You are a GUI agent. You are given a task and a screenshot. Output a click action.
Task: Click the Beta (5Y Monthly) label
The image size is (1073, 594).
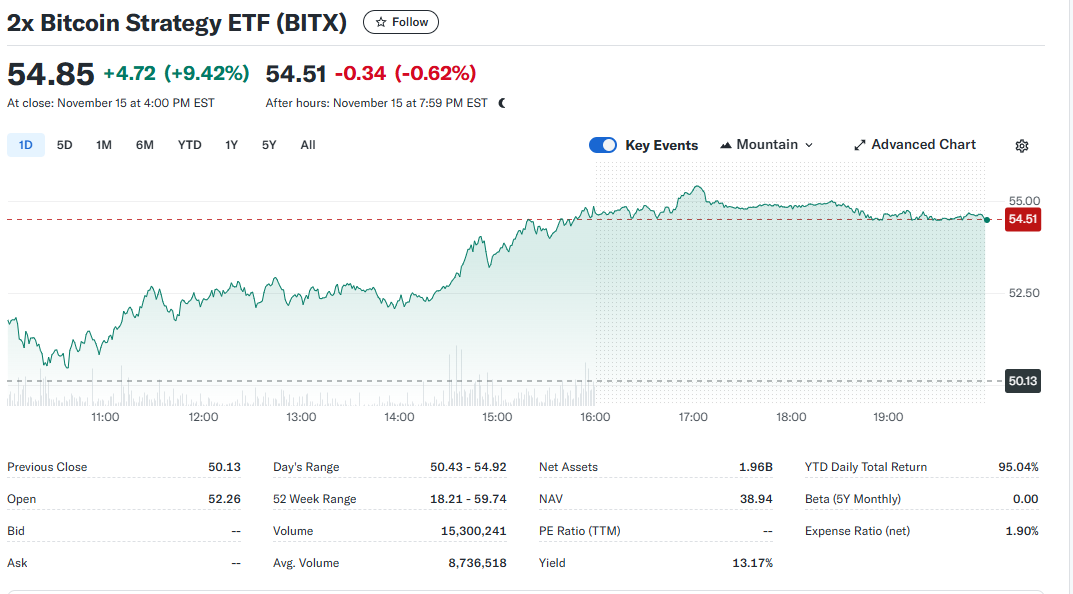[x=853, y=499]
